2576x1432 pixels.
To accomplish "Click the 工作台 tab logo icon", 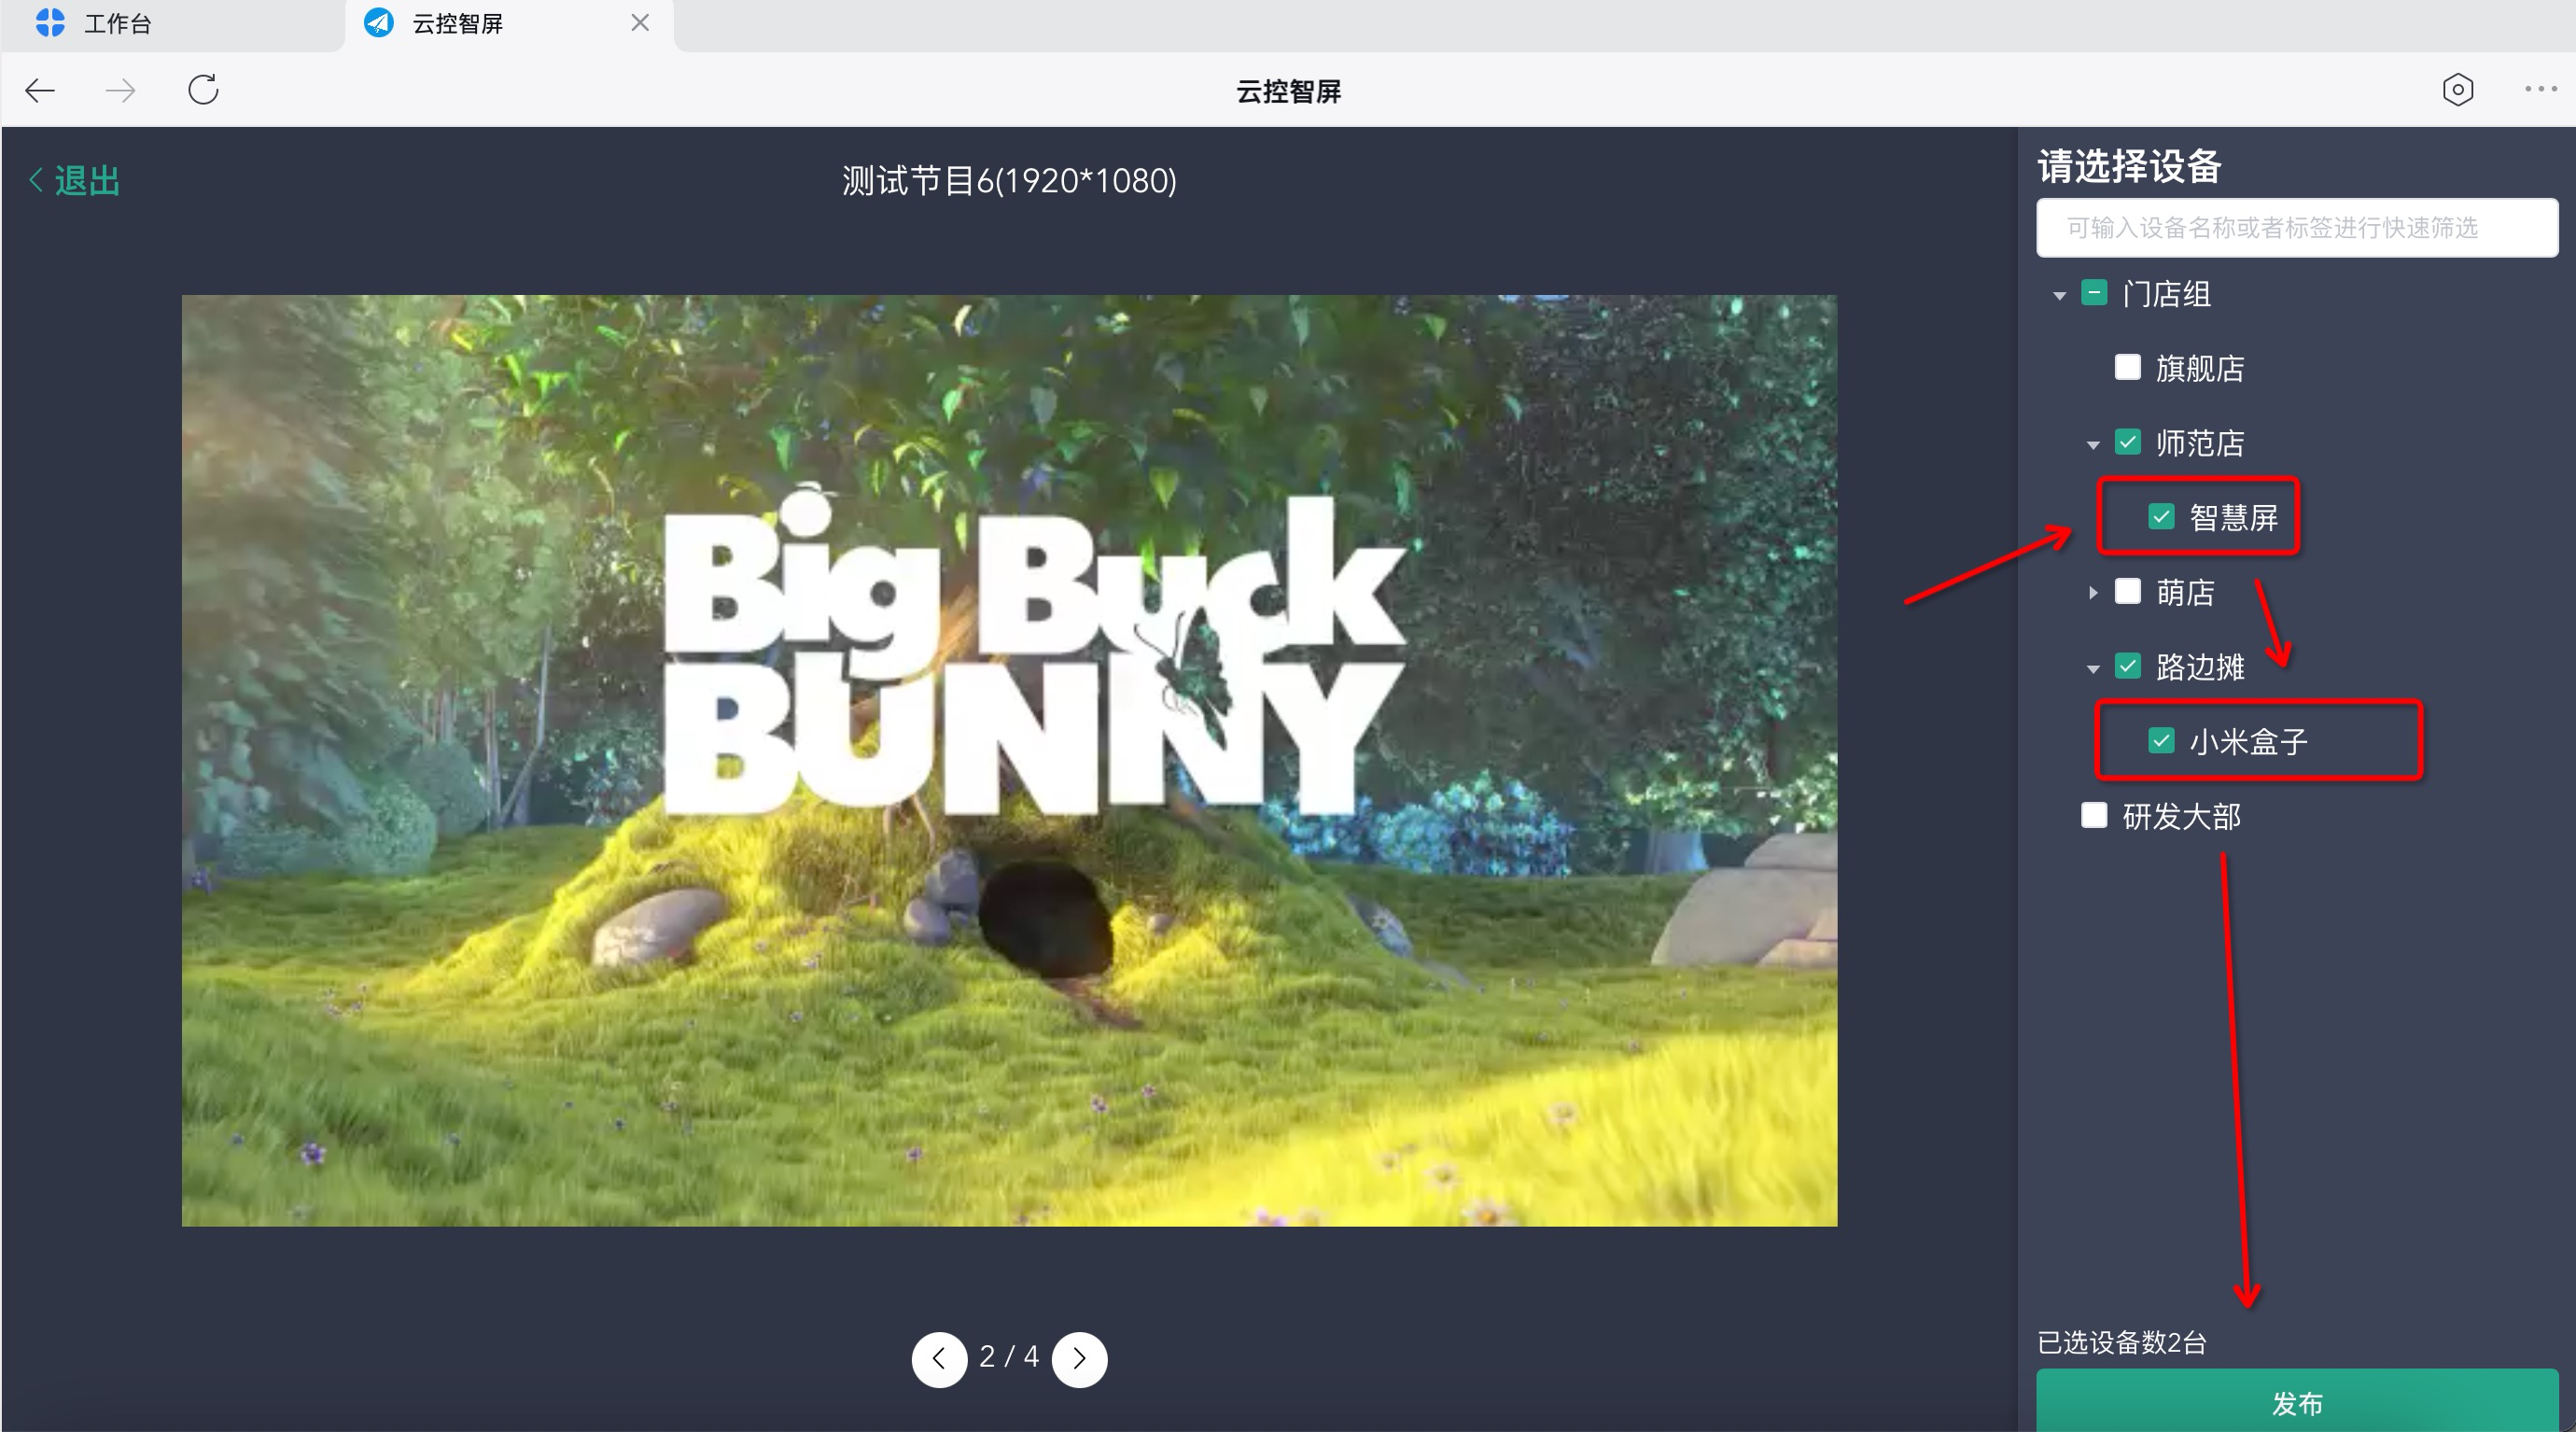I will tap(50, 23).
